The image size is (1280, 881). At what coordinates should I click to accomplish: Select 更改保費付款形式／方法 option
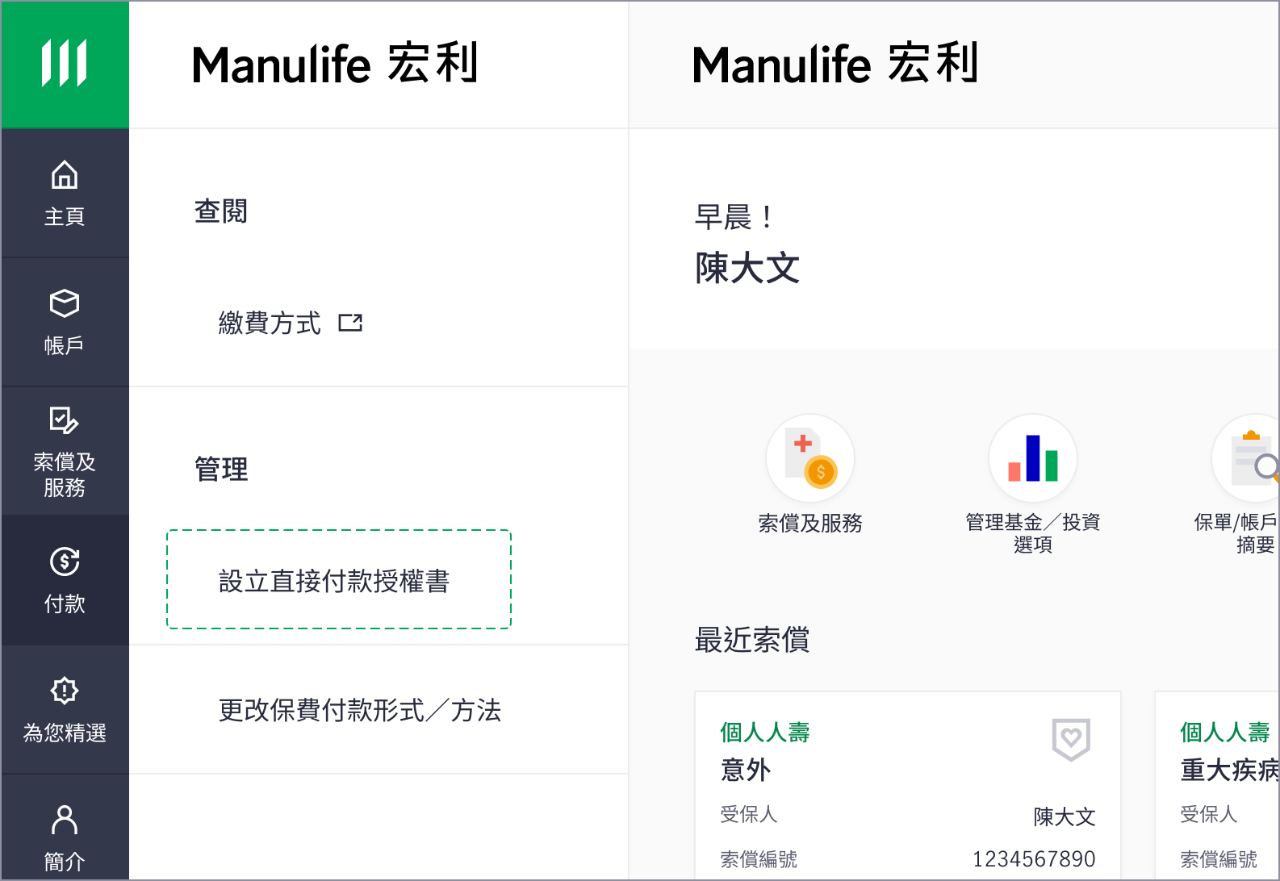[x=360, y=710]
